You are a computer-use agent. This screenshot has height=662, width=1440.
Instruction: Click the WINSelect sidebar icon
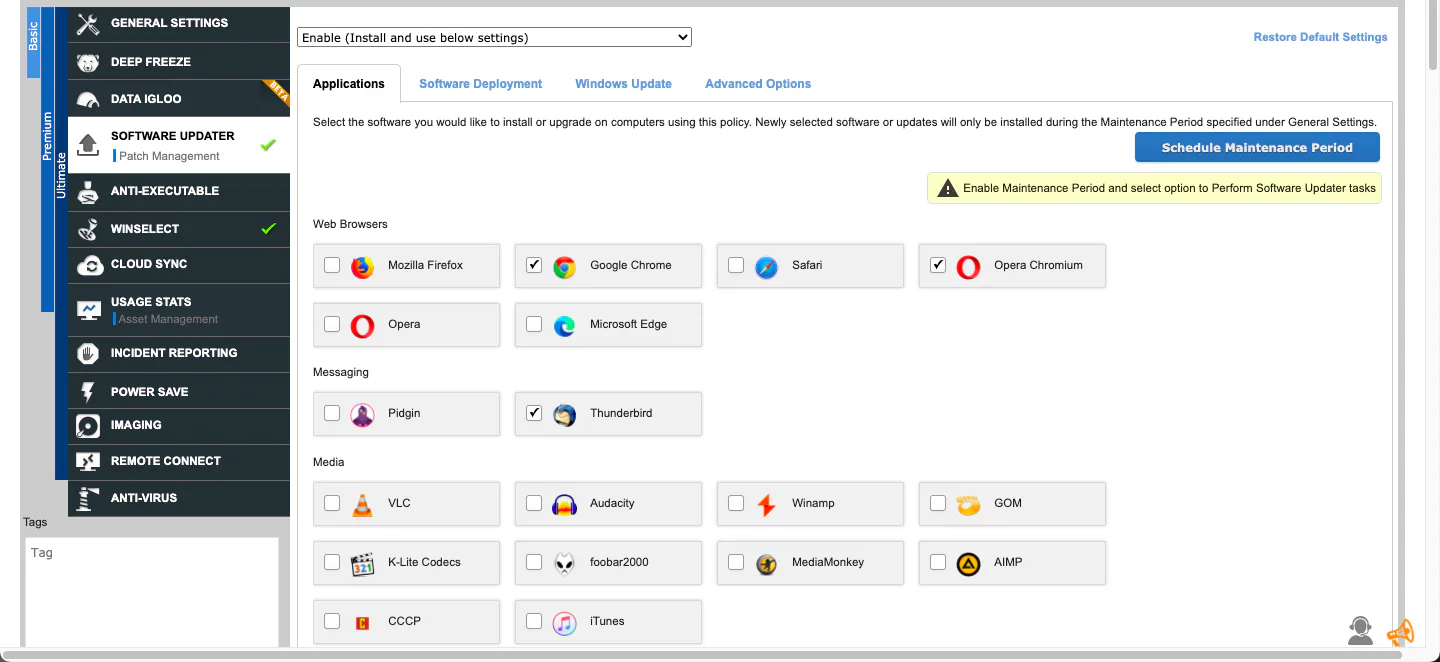tap(88, 229)
